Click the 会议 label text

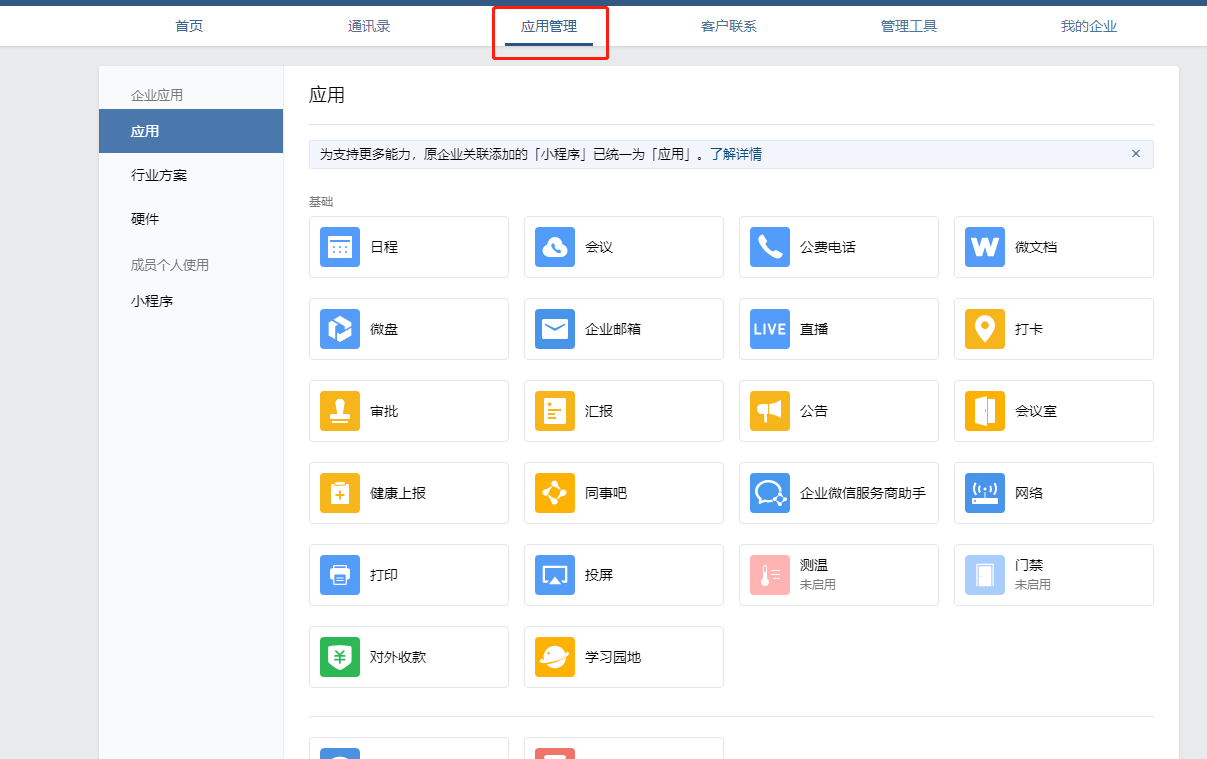[599, 247]
